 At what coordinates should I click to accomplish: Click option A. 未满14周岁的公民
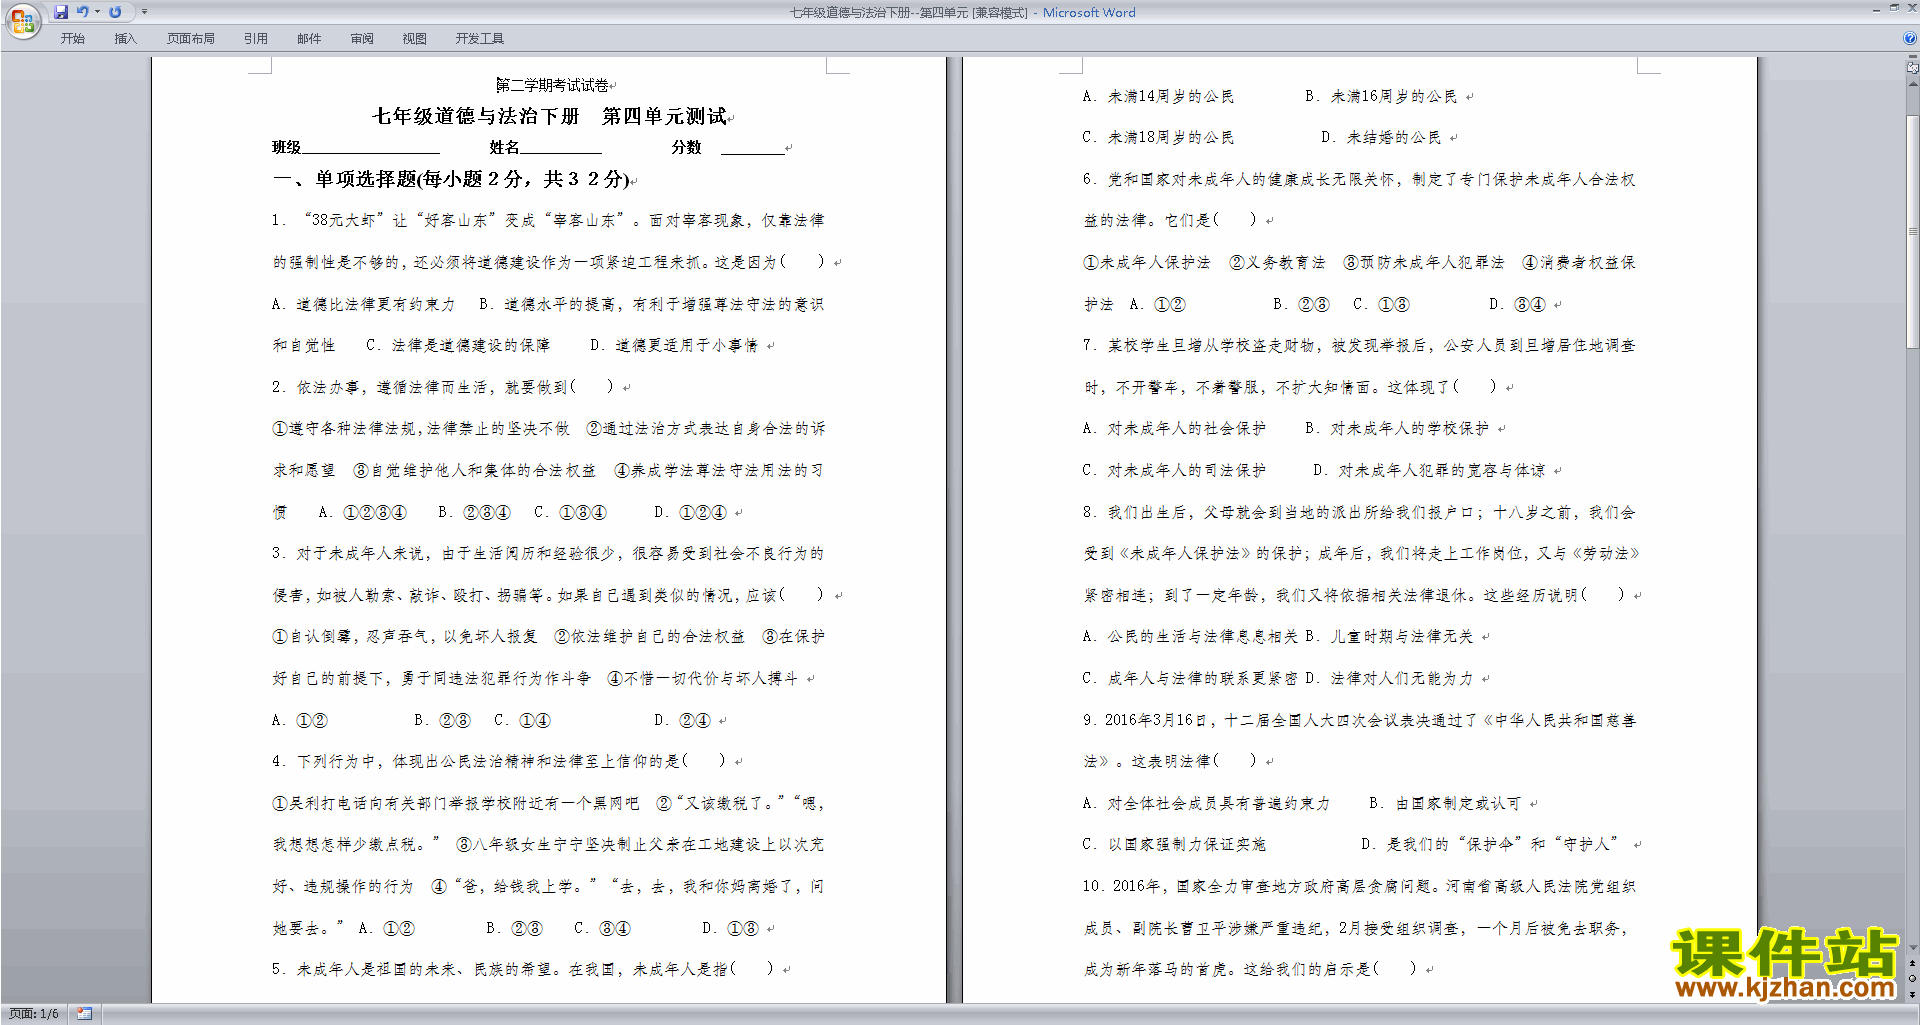tap(1158, 96)
